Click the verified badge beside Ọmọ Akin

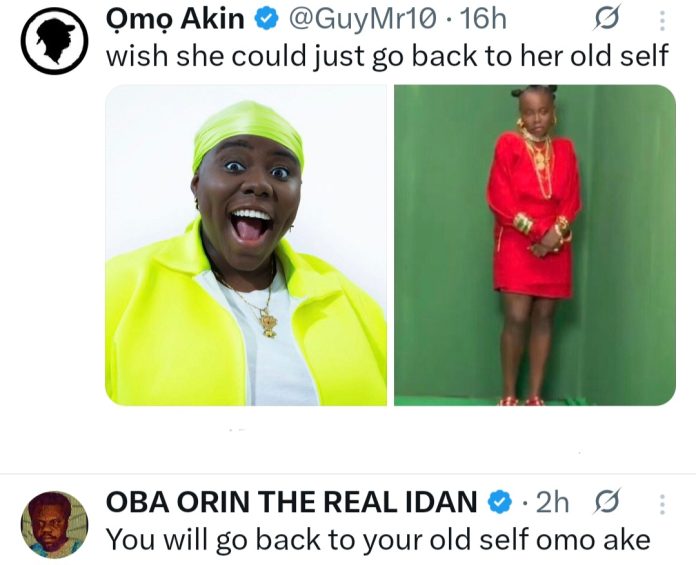[265, 17]
